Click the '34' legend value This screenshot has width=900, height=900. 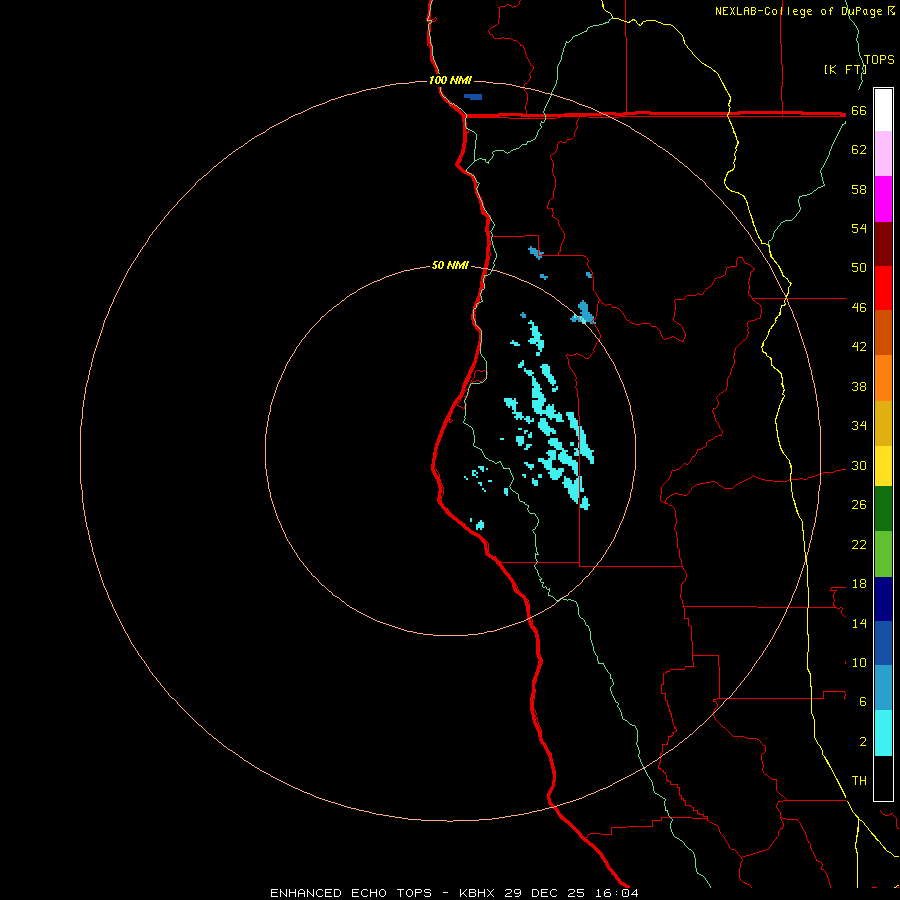pos(859,425)
